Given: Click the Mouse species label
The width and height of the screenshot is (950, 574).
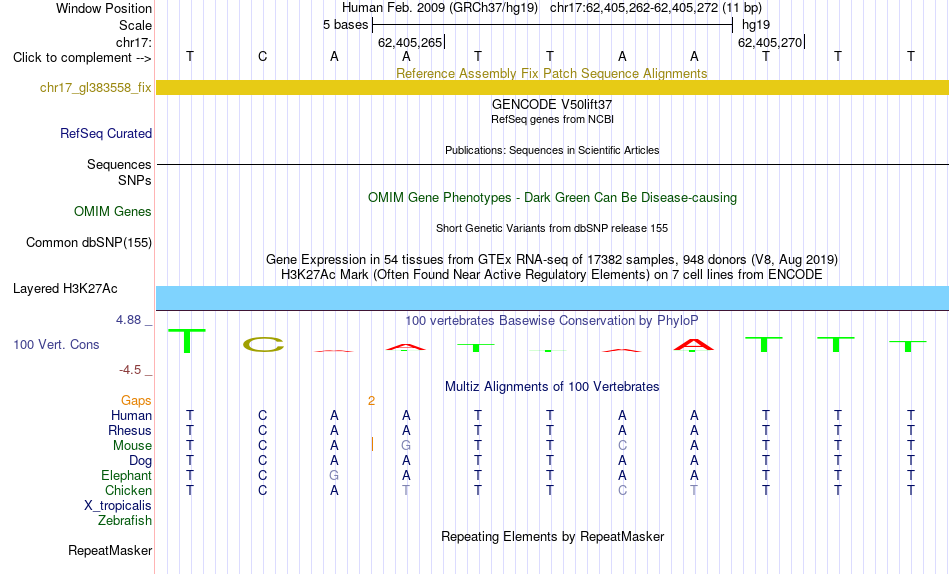Looking at the screenshot, I should (132, 446).
